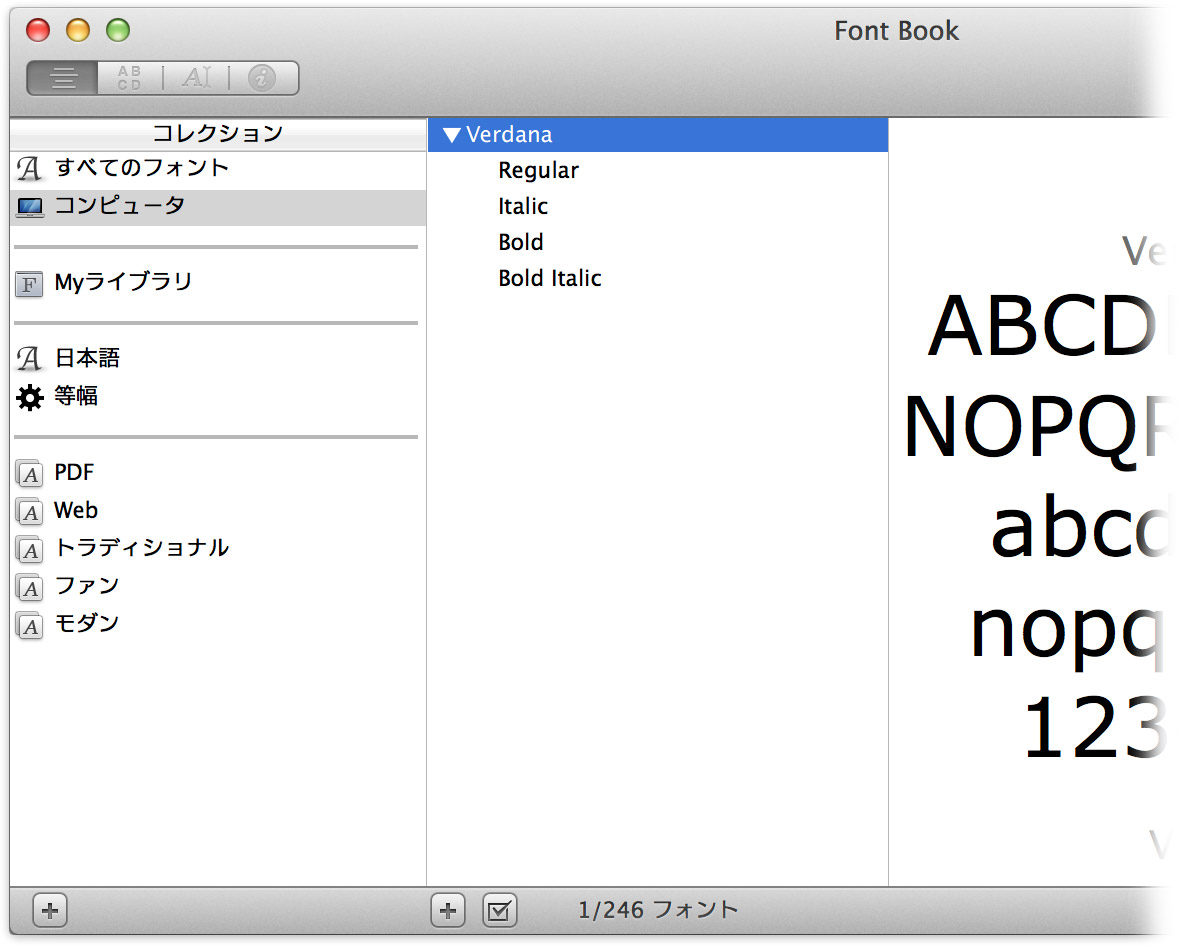Viewport: 1179px width, 946px height.
Task: Add a font with the plus button
Action: [x=448, y=911]
